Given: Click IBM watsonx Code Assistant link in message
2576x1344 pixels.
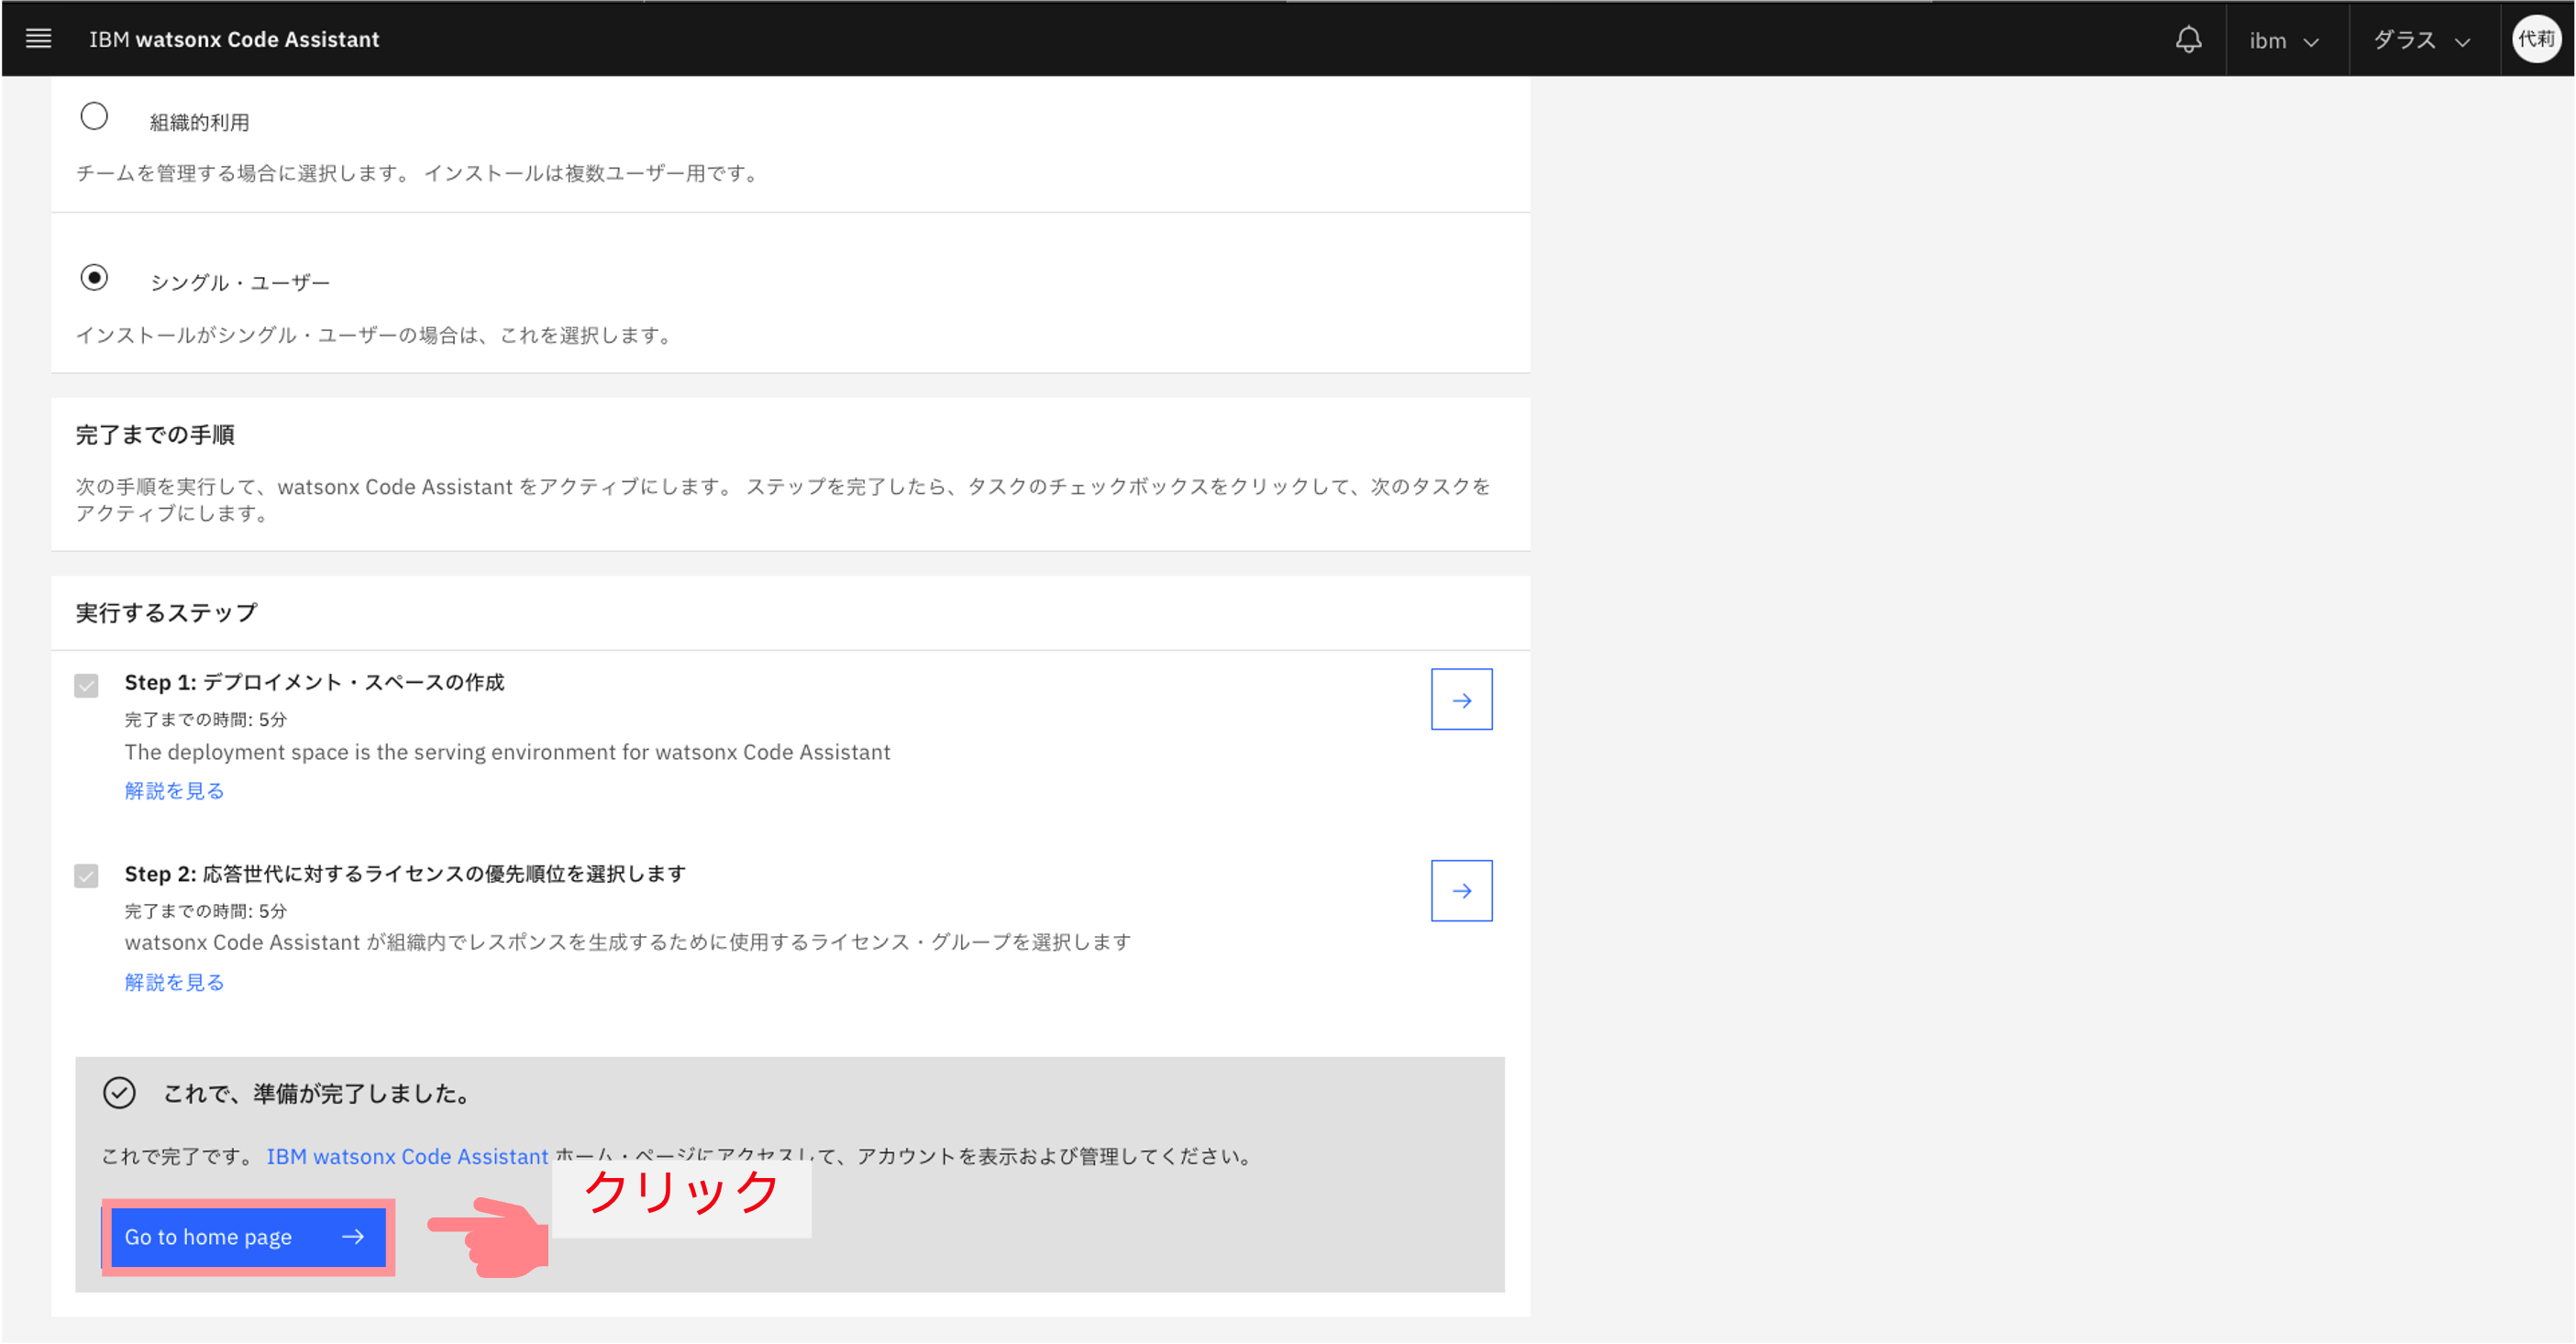Looking at the screenshot, I should (407, 1156).
